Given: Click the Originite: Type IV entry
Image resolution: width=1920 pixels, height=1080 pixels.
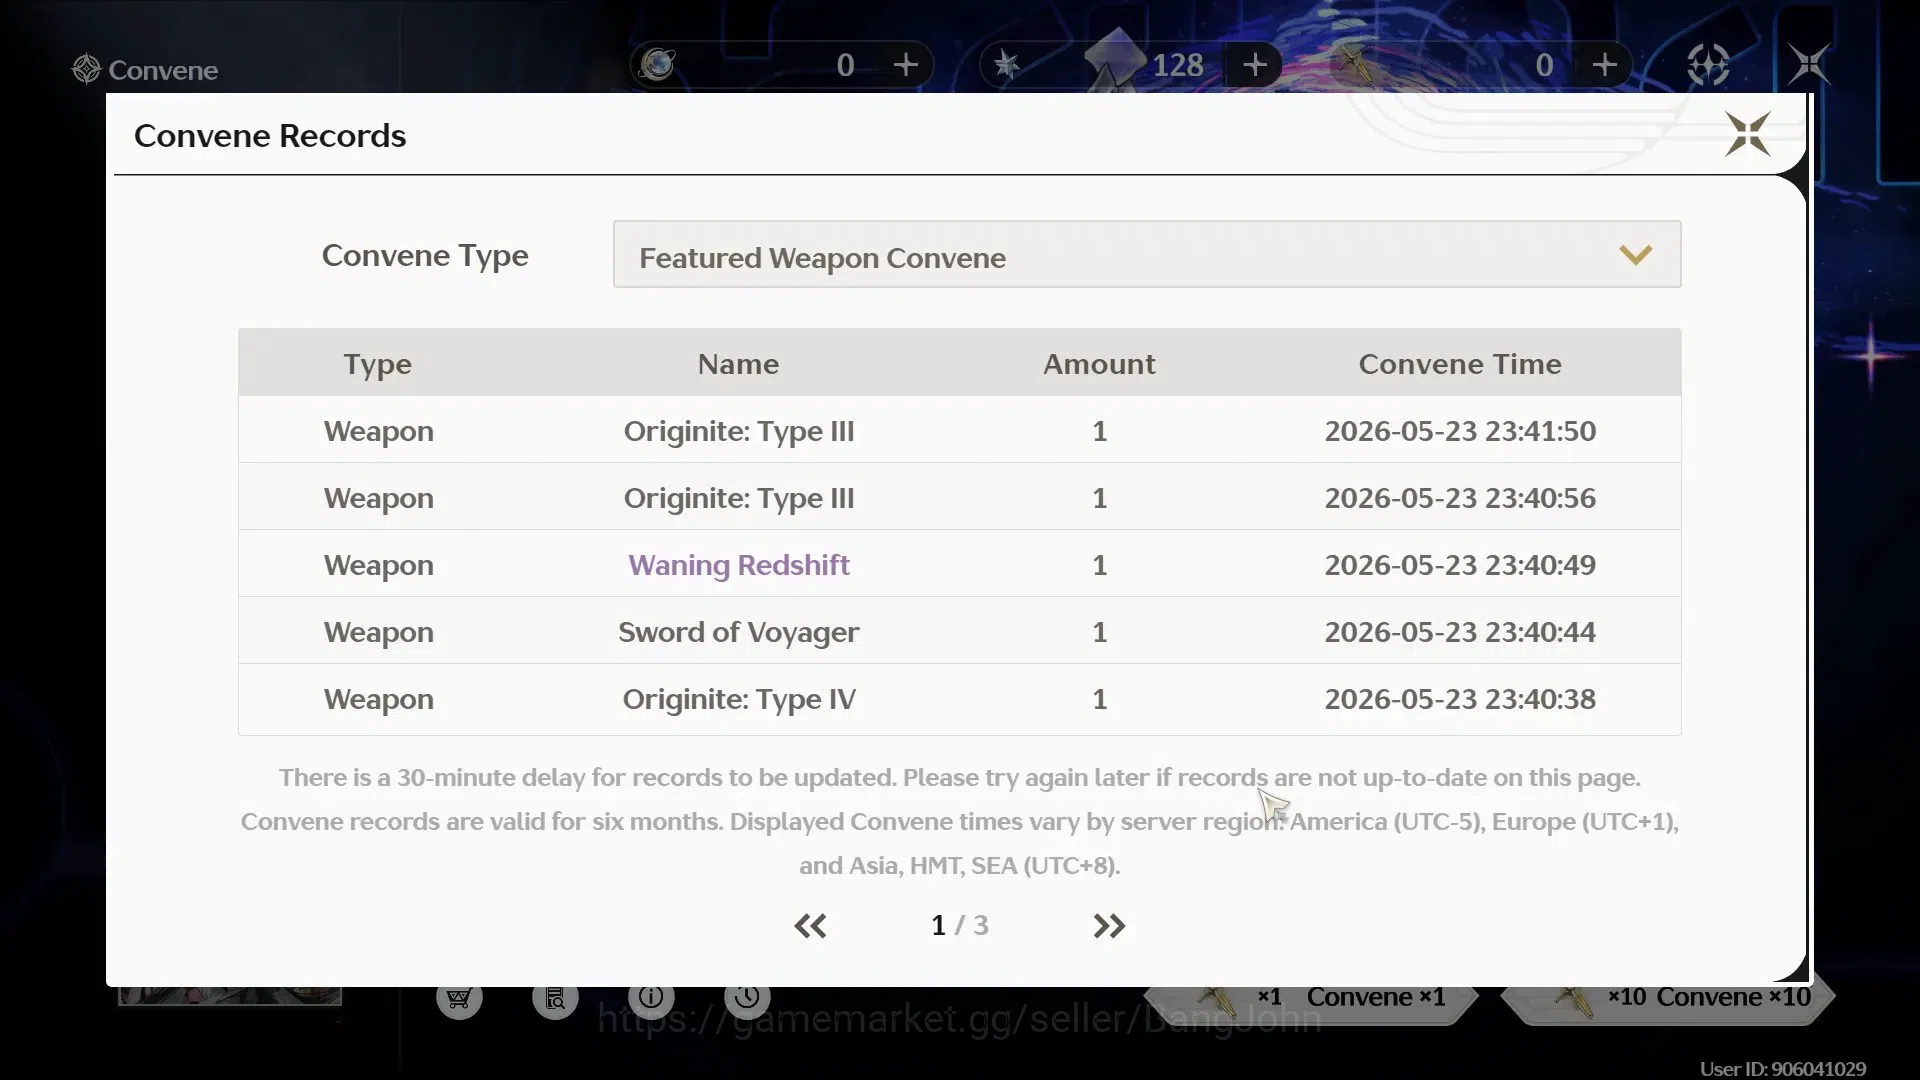Looking at the screenshot, I should 739,699.
